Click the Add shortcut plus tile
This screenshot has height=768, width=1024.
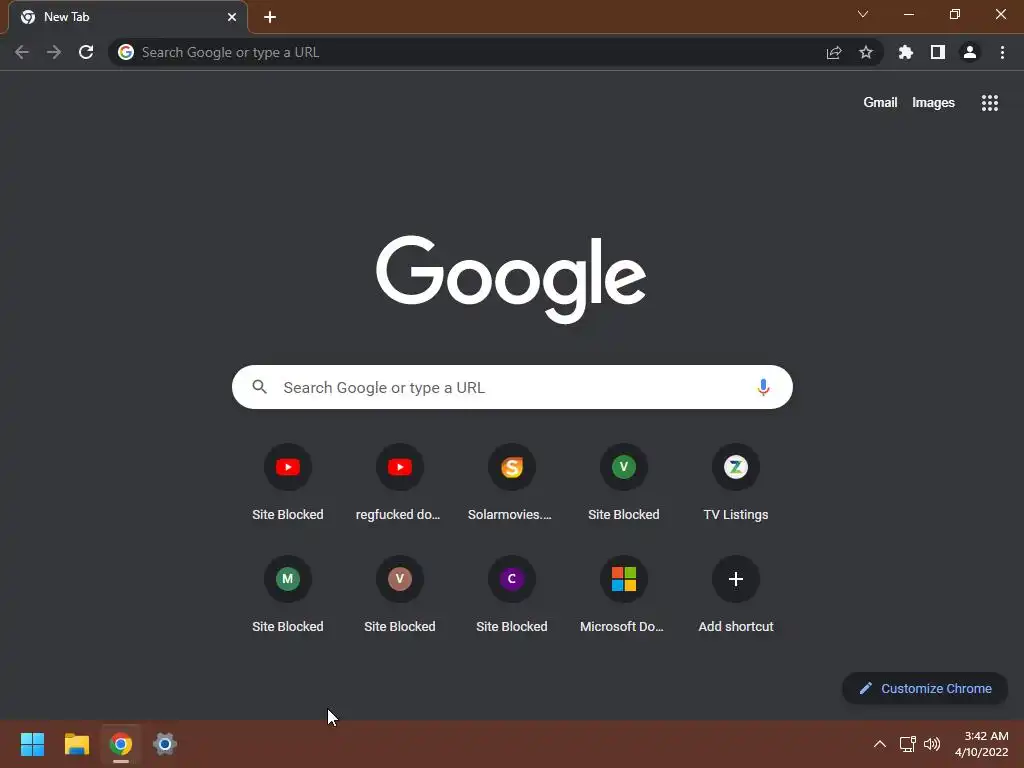(735, 595)
